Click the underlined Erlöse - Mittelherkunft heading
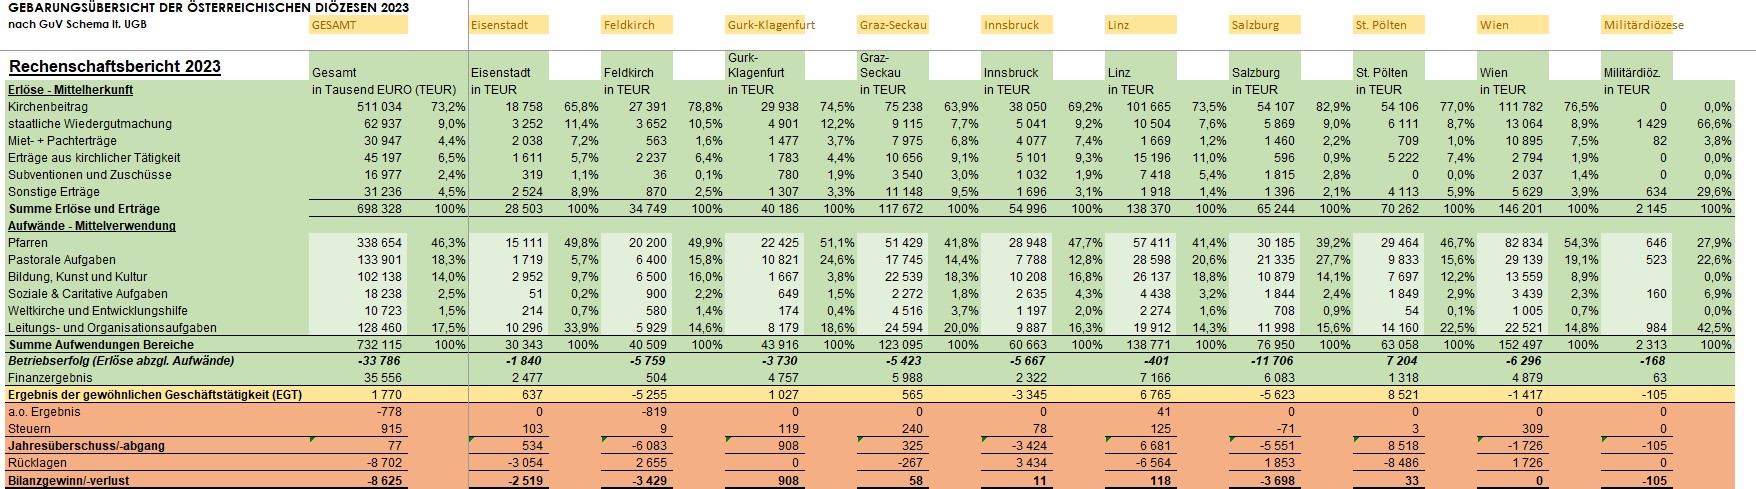The width and height of the screenshot is (1756, 489). click(71, 90)
